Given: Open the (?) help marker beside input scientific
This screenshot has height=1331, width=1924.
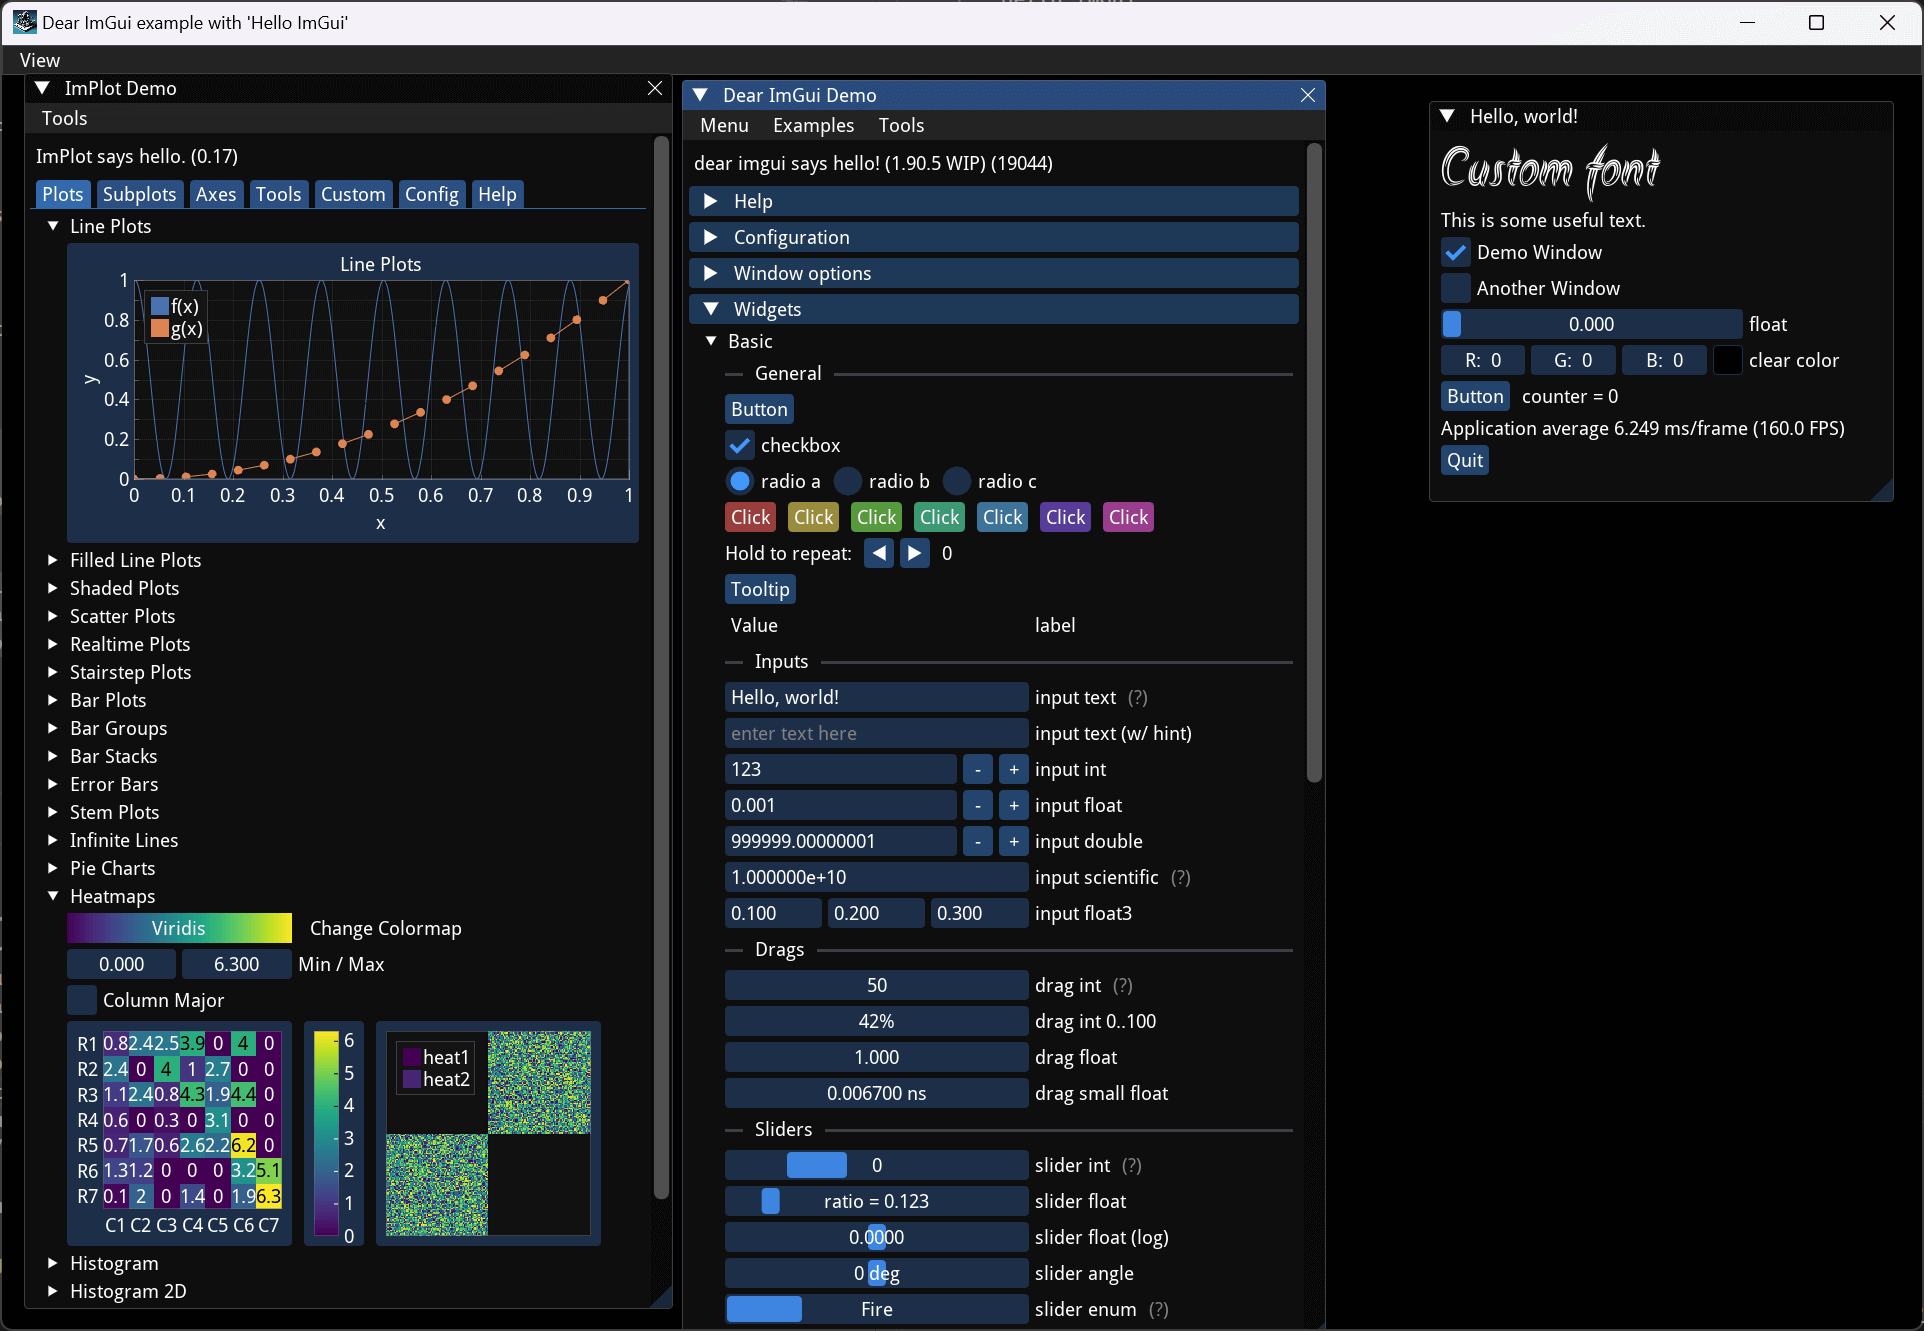Looking at the screenshot, I should [x=1181, y=877].
